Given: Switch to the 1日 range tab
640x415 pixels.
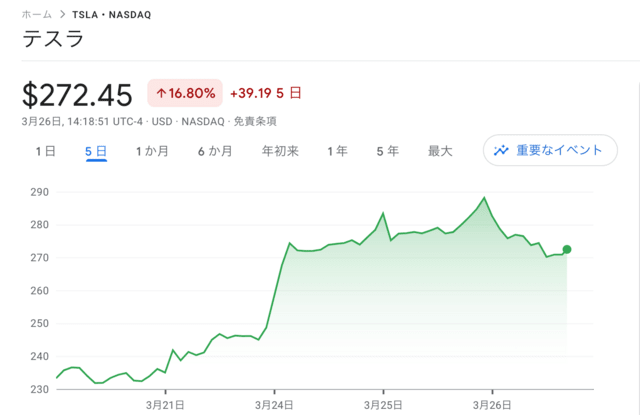Looking at the screenshot, I should click(45, 151).
